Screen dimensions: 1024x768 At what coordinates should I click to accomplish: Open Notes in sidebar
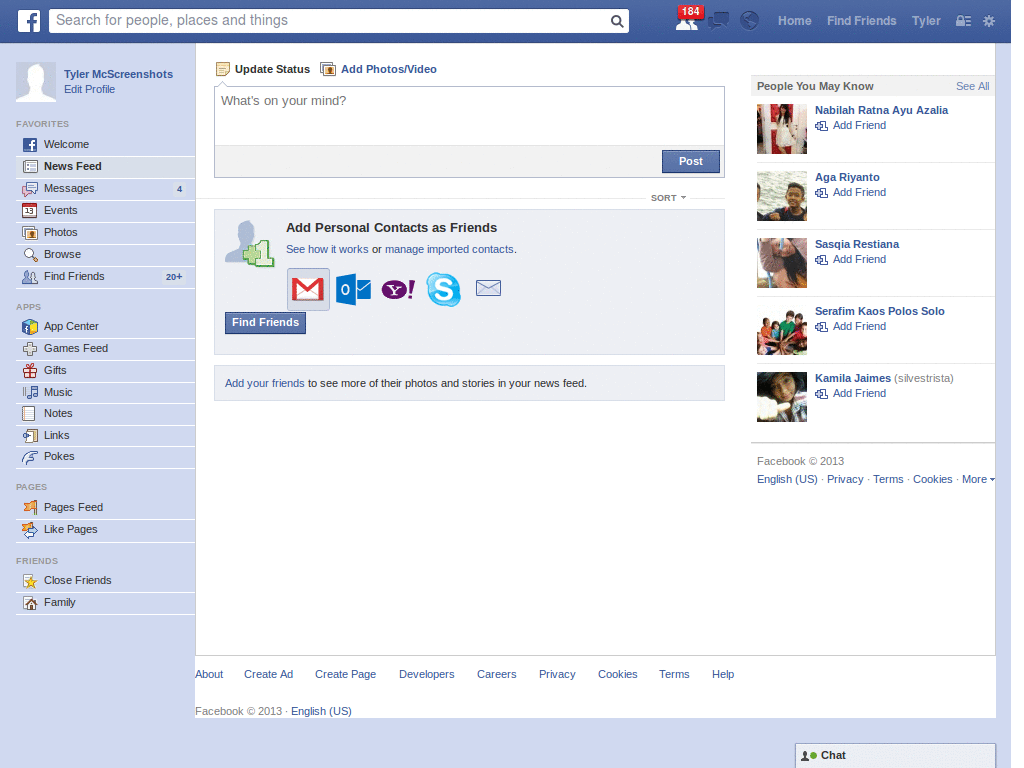coord(105,413)
